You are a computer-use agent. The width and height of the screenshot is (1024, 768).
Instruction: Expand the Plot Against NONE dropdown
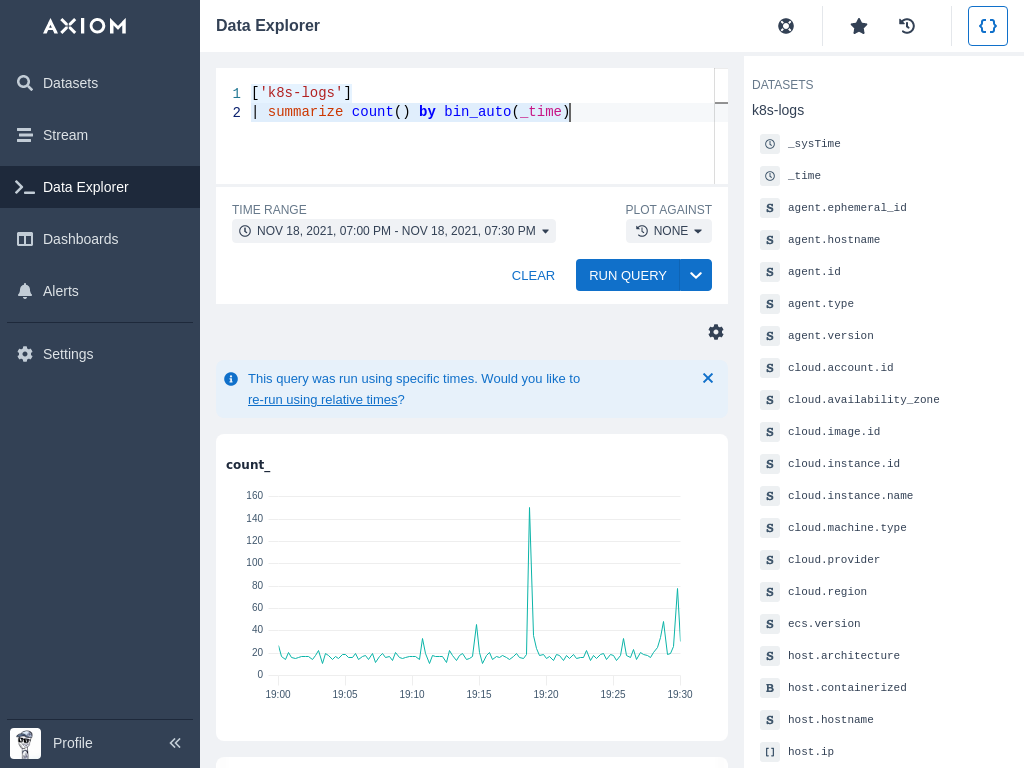[x=669, y=231]
